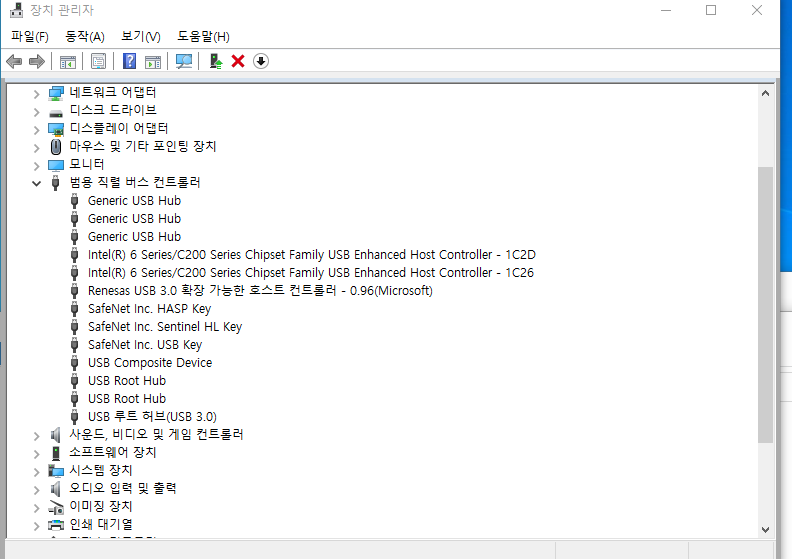Click the red X uninstall device icon
The image size is (792, 559).
click(238, 62)
